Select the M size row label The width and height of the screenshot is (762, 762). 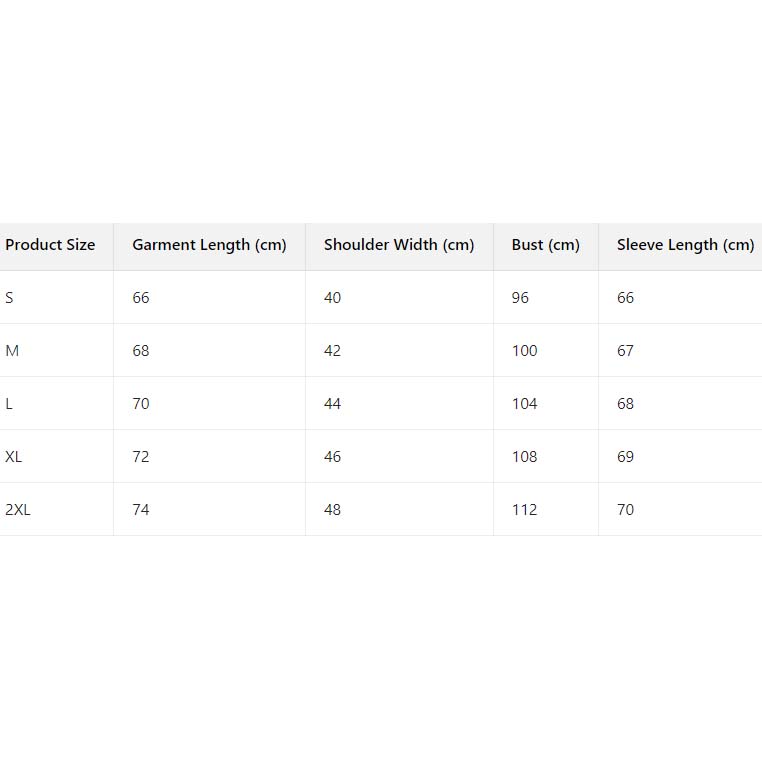pyautogui.click(x=12, y=351)
